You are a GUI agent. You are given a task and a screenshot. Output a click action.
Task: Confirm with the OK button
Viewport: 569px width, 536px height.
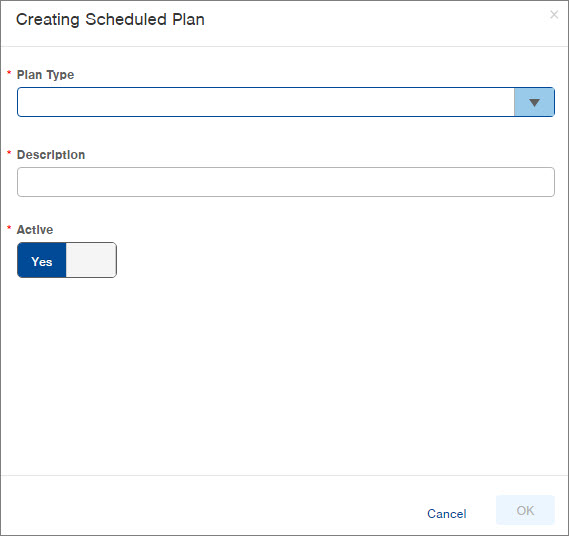point(525,510)
